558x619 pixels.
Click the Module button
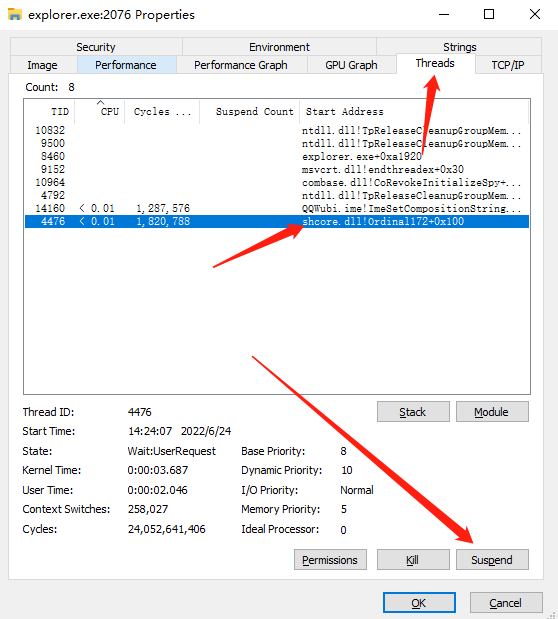[x=492, y=412]
